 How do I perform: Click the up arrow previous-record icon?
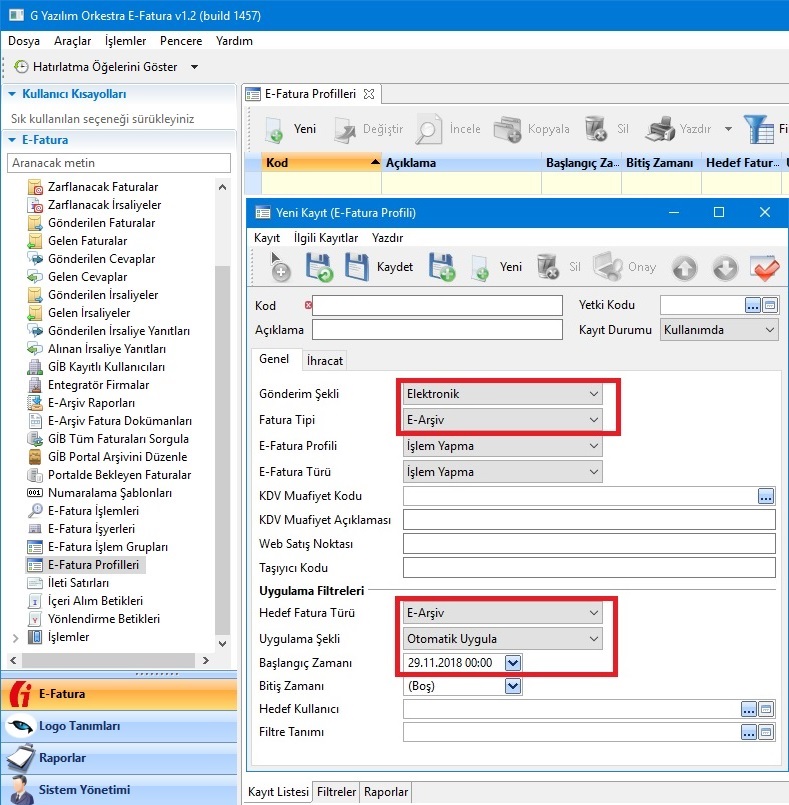[x=685, y=267]
